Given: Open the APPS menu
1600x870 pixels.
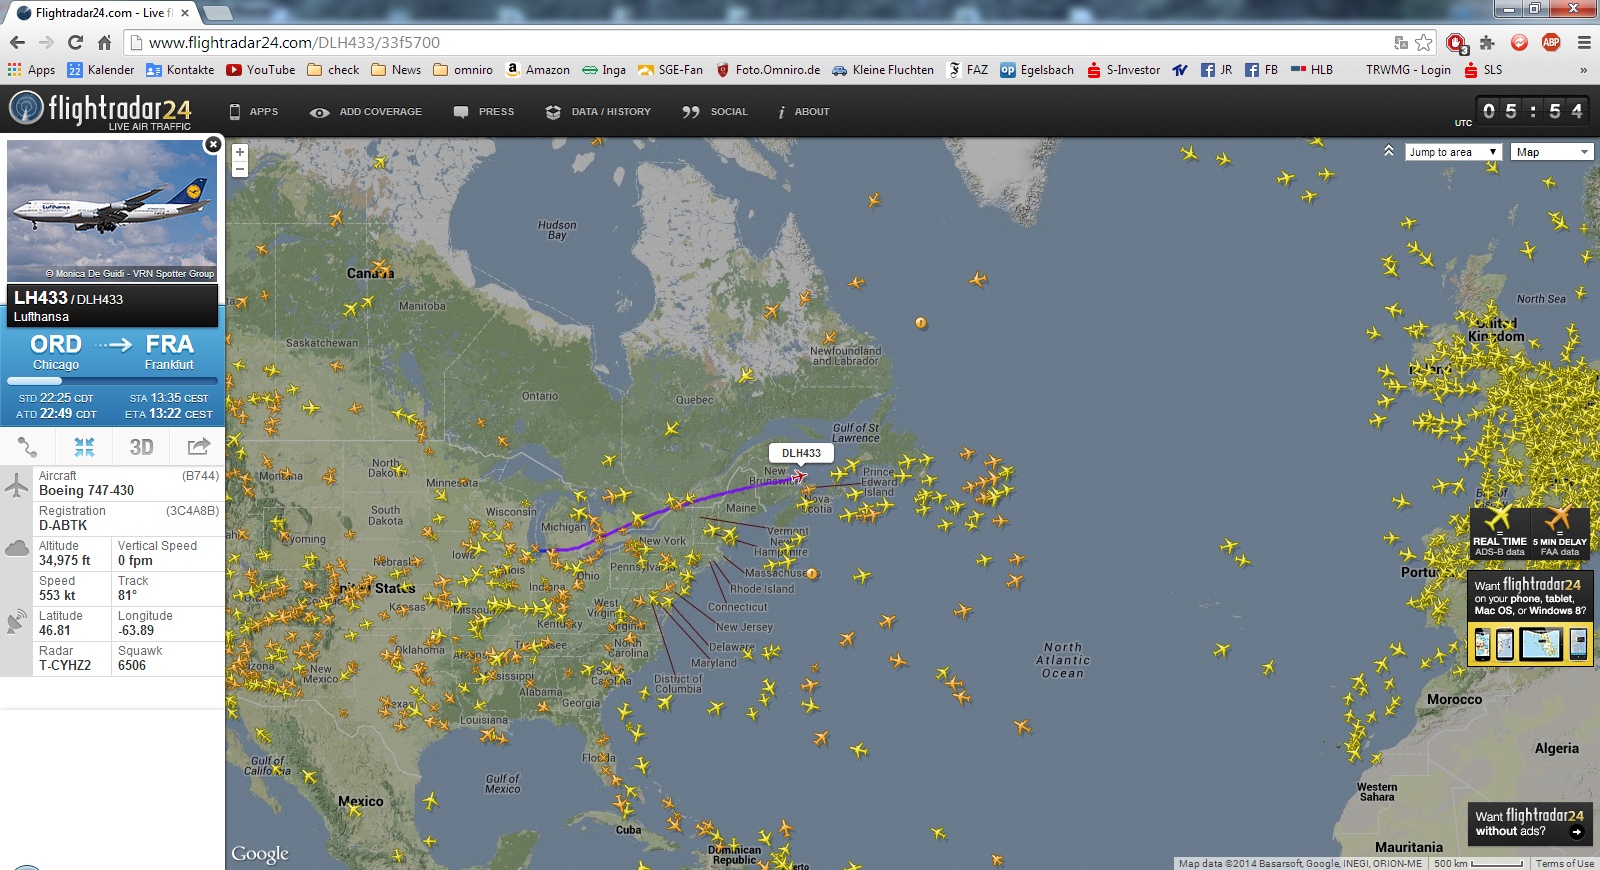Looking at the screenshot, I should [254, 112].
